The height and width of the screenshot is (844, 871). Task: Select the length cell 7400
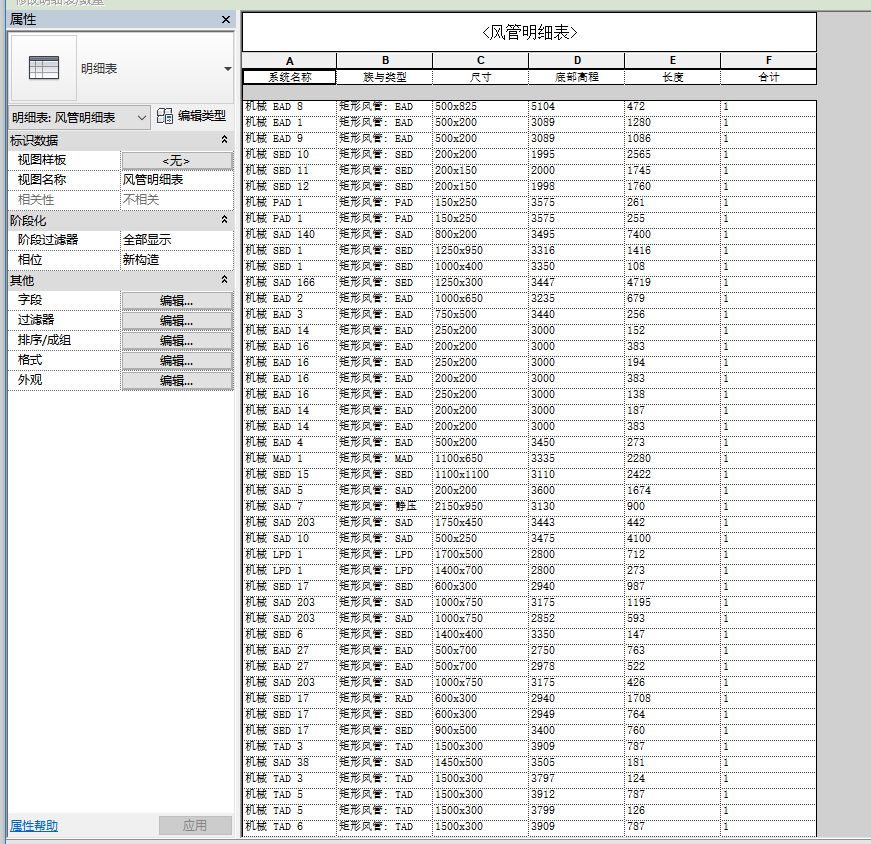point(673,234)
